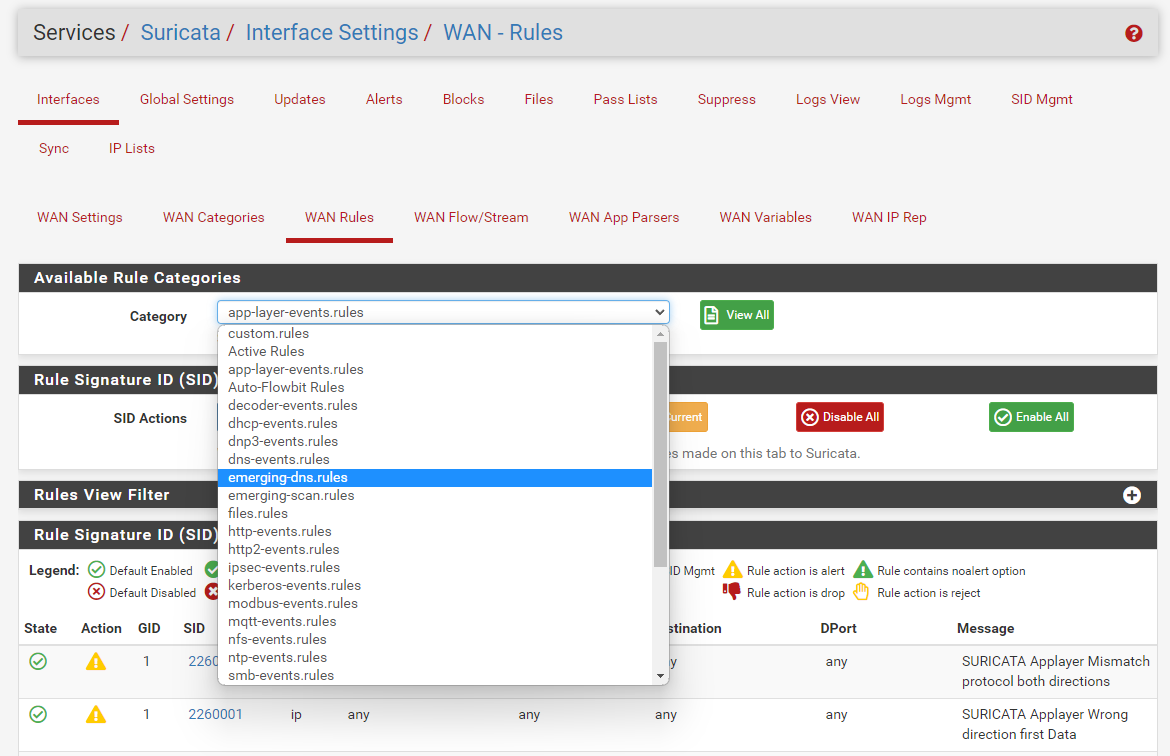Choose decoder-events.rules option
This screenshot has height=756, width=1170.
tap(435, 405)
